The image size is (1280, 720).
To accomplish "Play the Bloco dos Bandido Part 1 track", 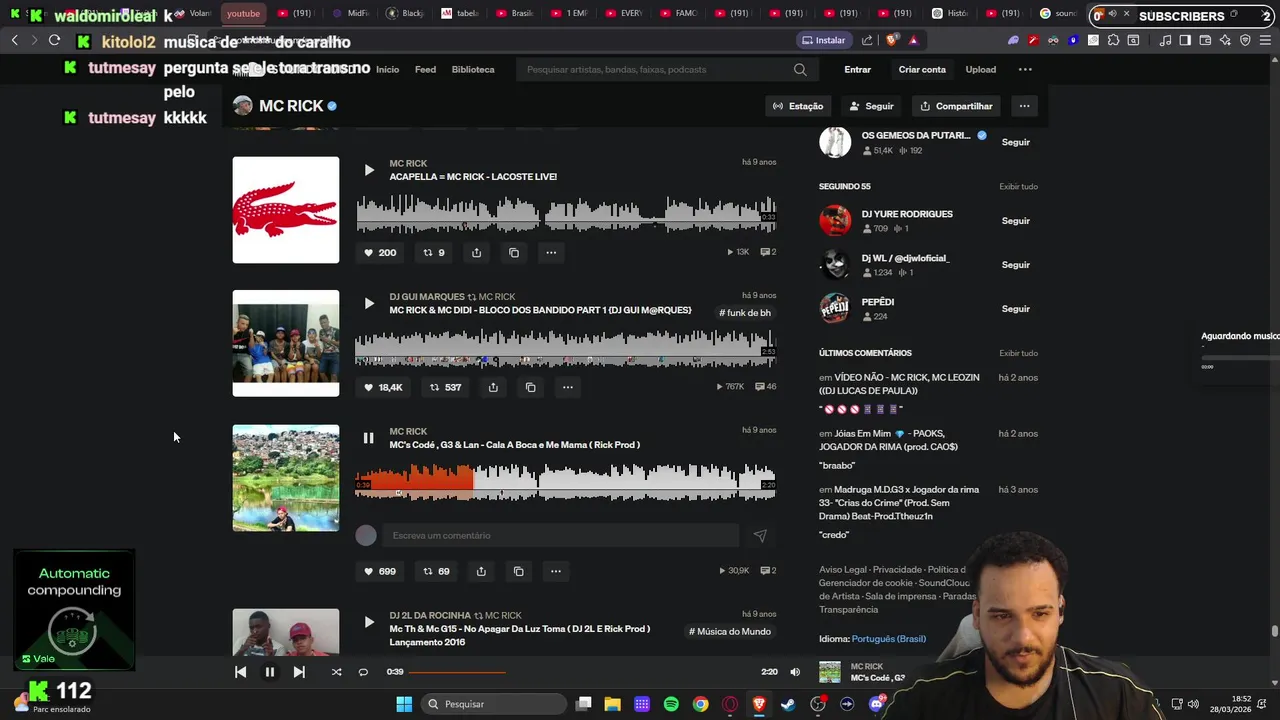I will tap(369, 303).
